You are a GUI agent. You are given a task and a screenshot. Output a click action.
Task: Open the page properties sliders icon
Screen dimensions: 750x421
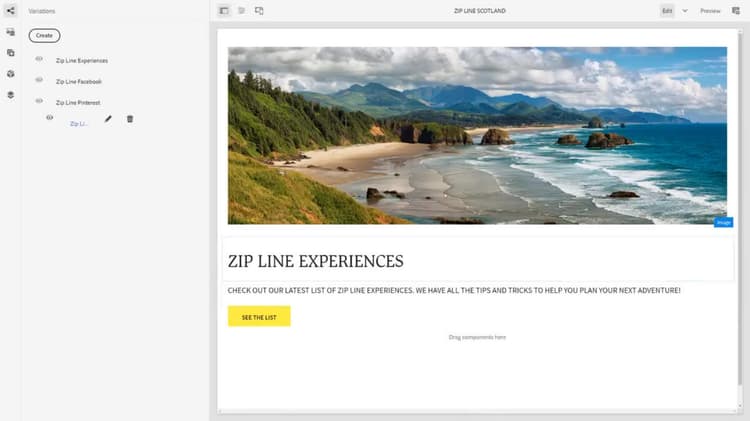(242, 11)
